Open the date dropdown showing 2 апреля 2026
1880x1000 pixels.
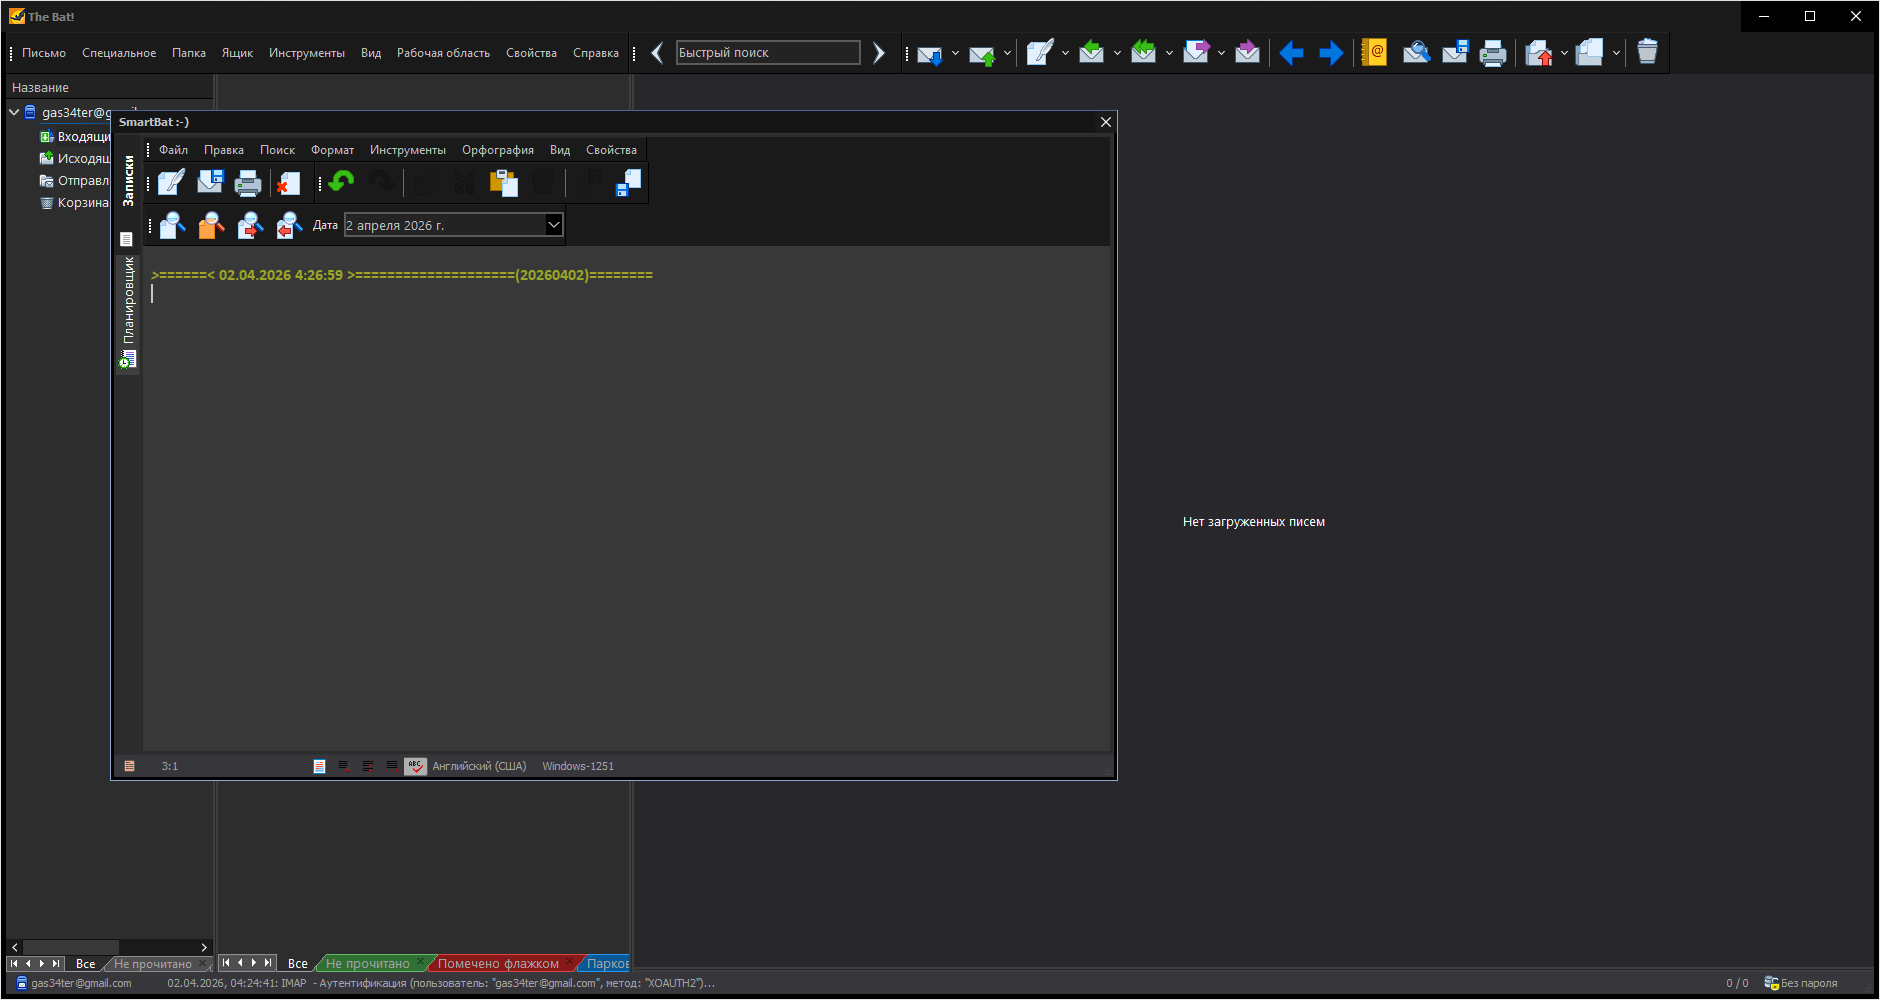tap(553, 225)
